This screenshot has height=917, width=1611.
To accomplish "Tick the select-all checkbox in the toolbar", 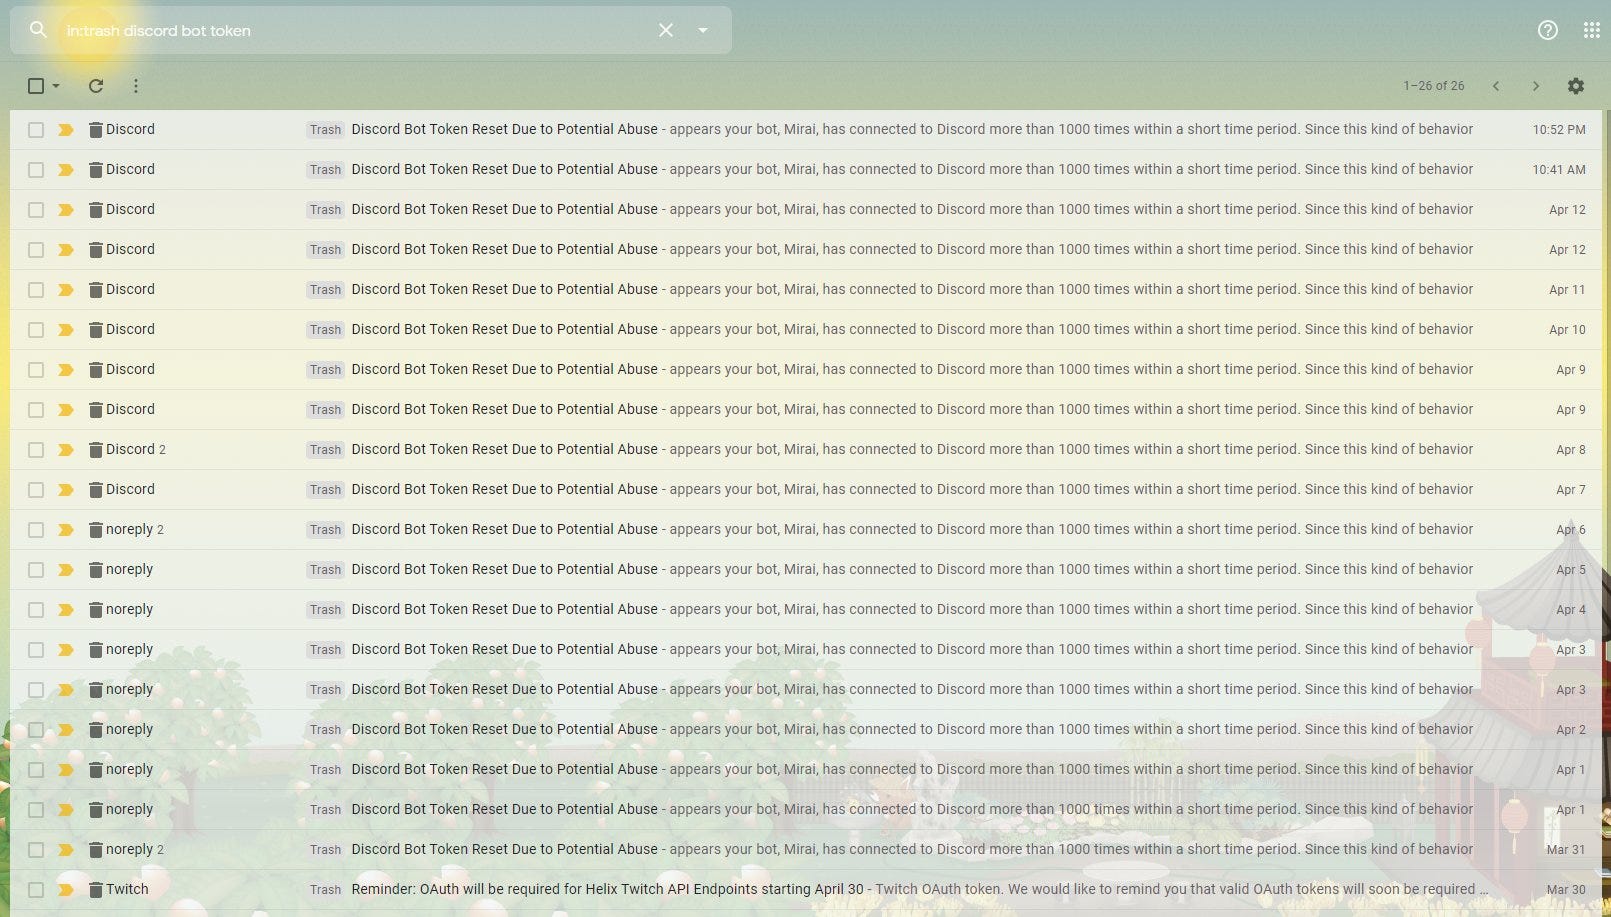I will click(x=36, y=86).
